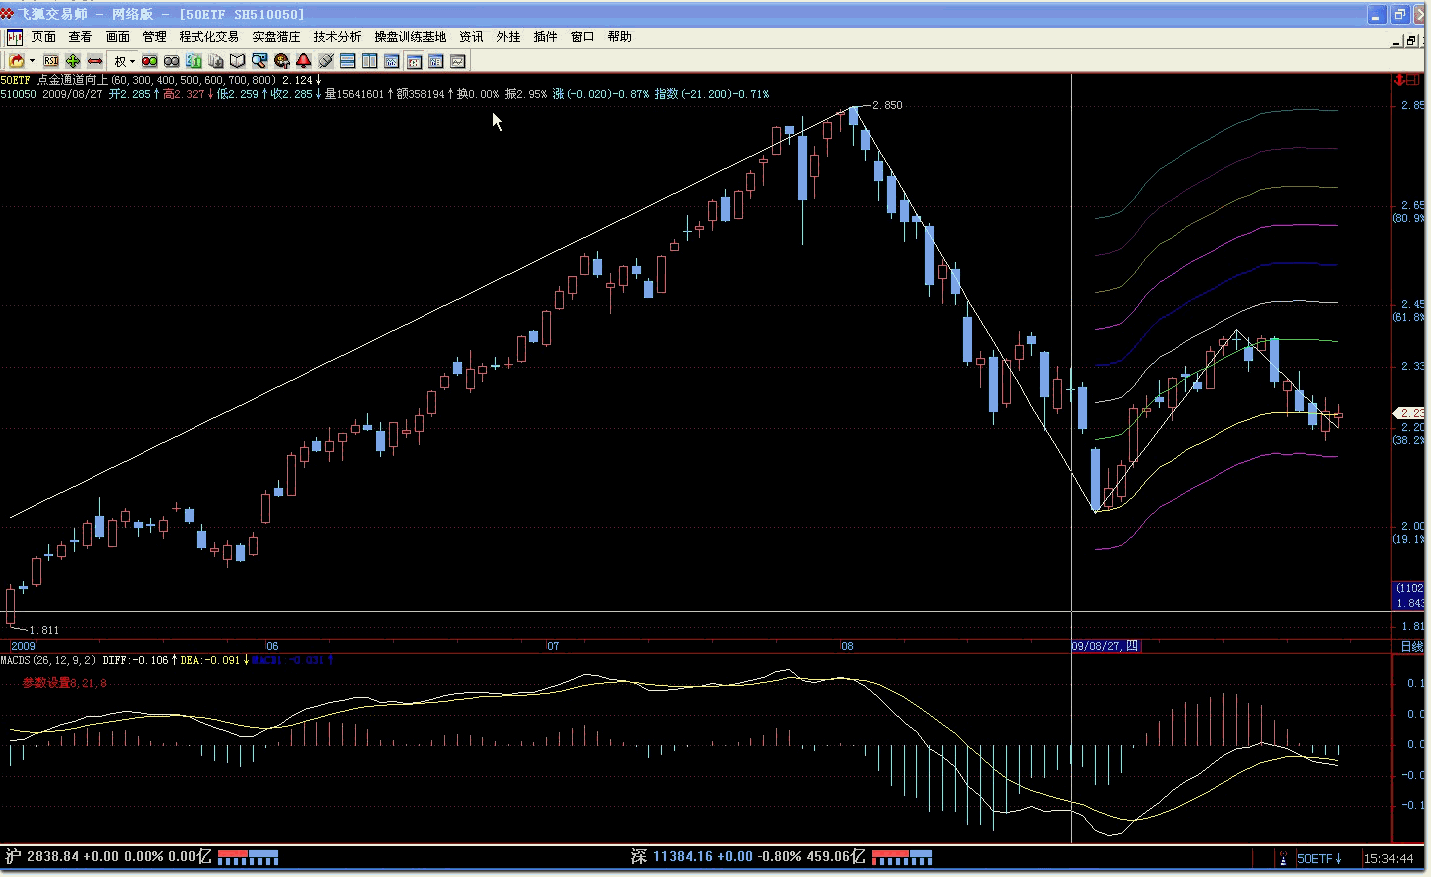This screenshot has width=1431, height=877.
Task: Click the 06 month label on the time axis
Action: 272,646
